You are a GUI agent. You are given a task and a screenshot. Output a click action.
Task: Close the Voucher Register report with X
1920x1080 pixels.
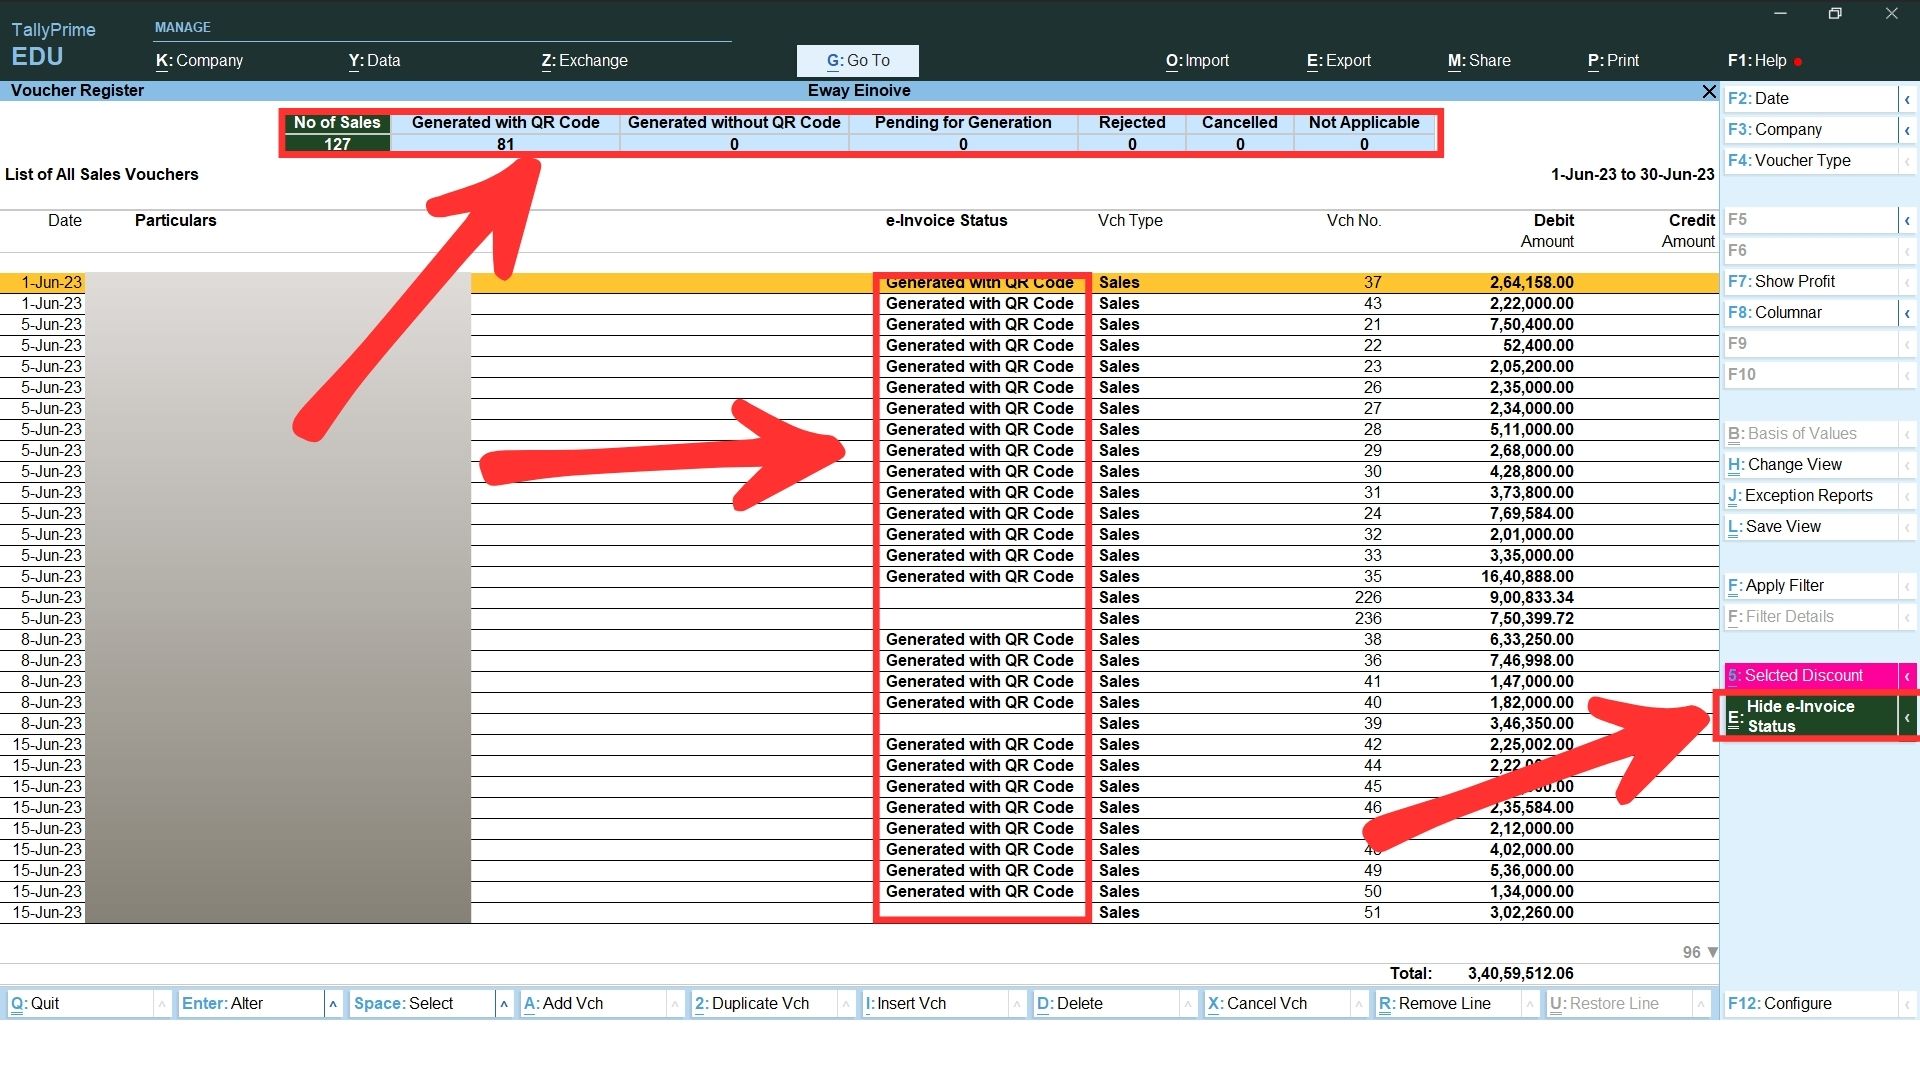(1709, 91)
